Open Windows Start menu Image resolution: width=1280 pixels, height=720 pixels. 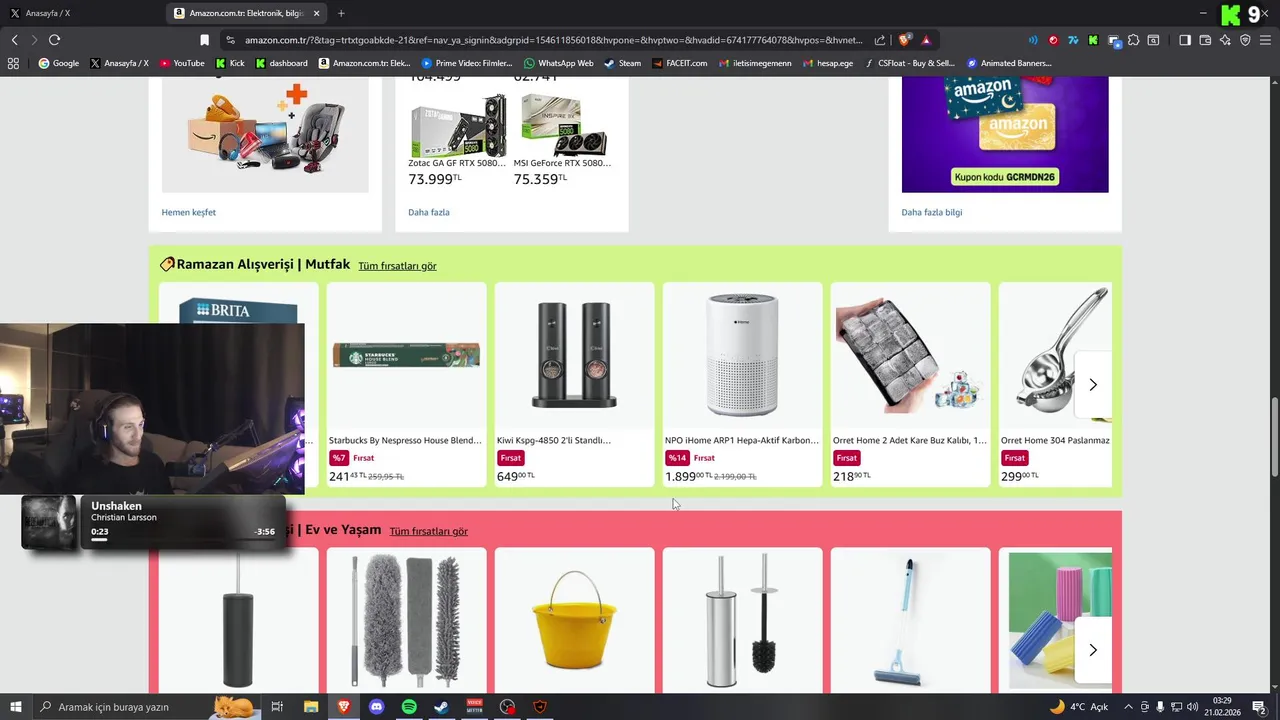click(x=16, y=707)
